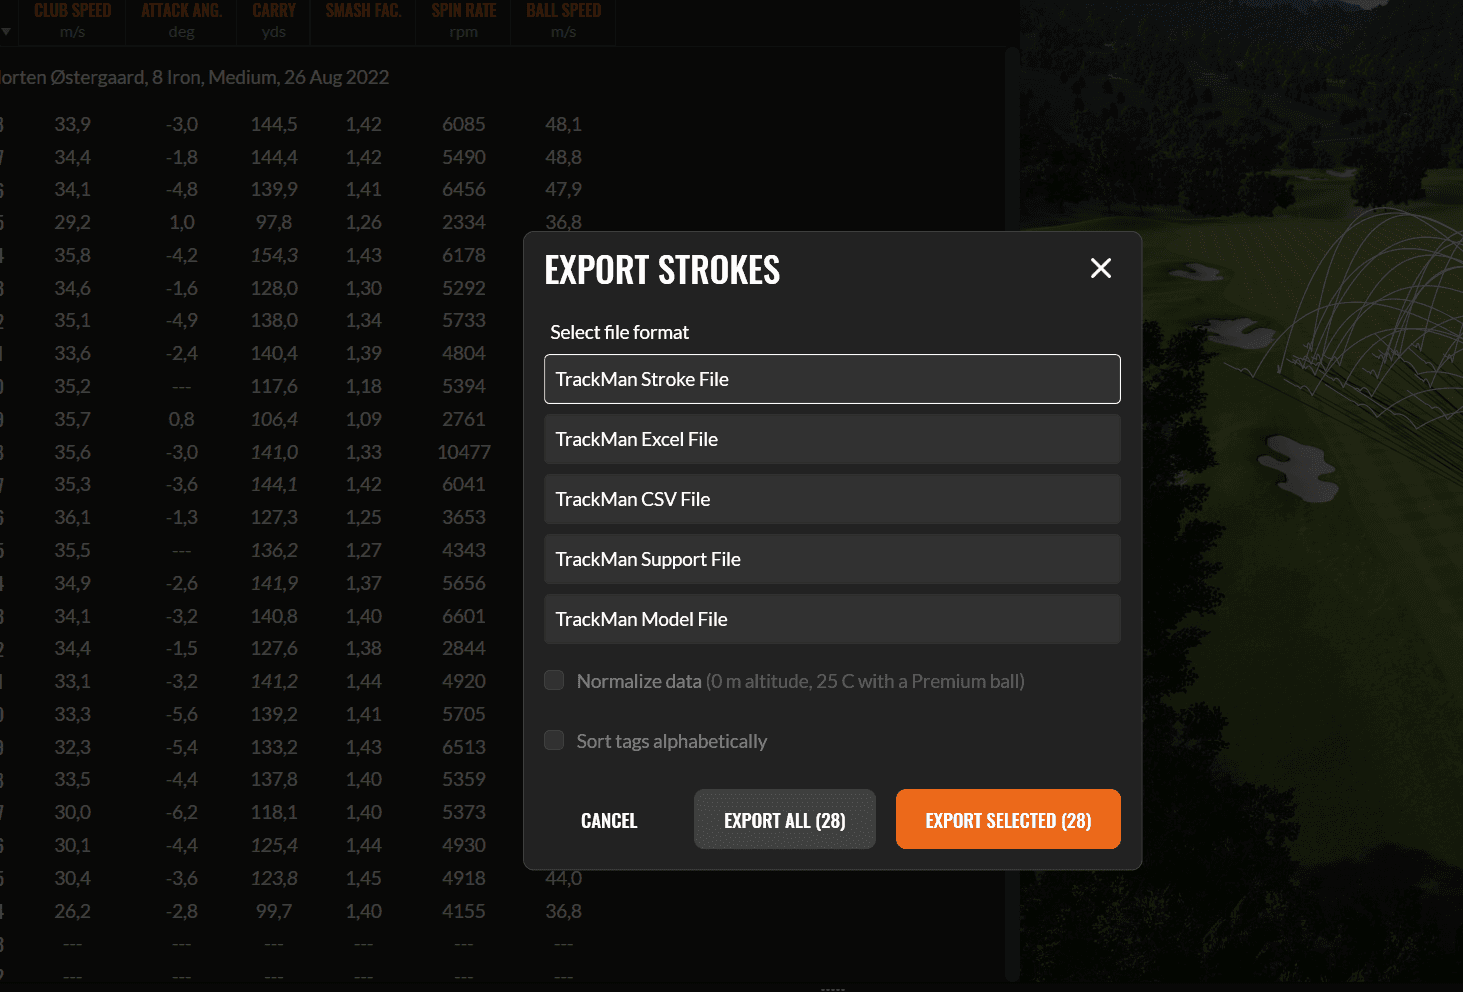Close the Export Strokes dialog with the X

coord(1100,268)
